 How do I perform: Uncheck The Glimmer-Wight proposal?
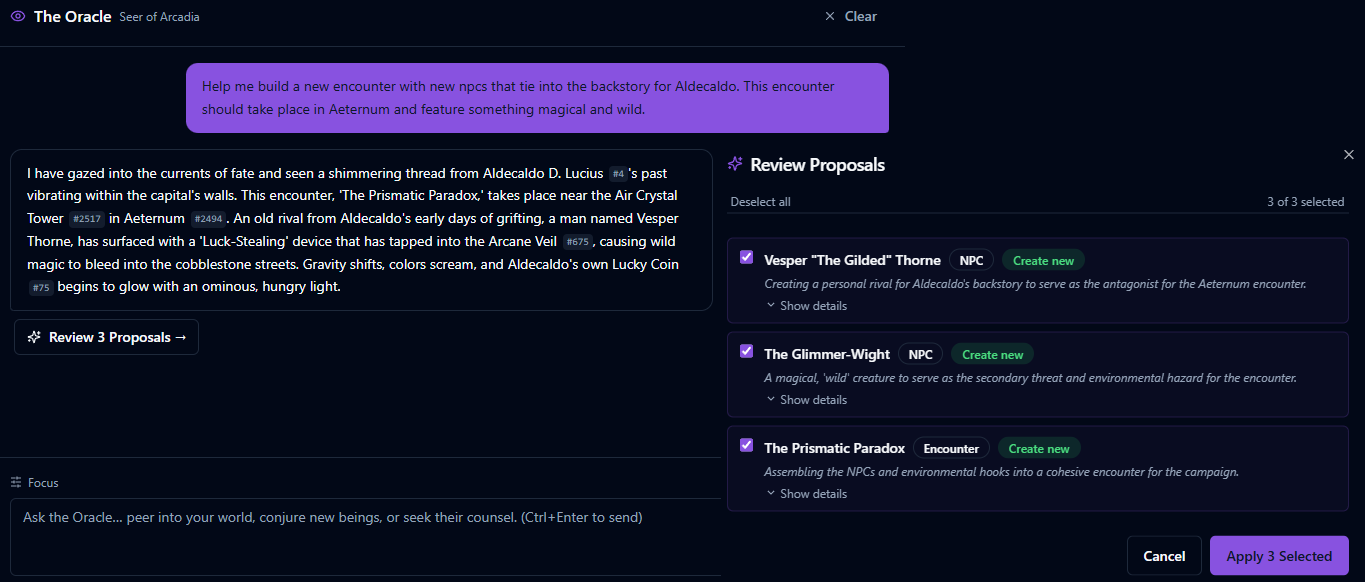[x=746, y=351]
